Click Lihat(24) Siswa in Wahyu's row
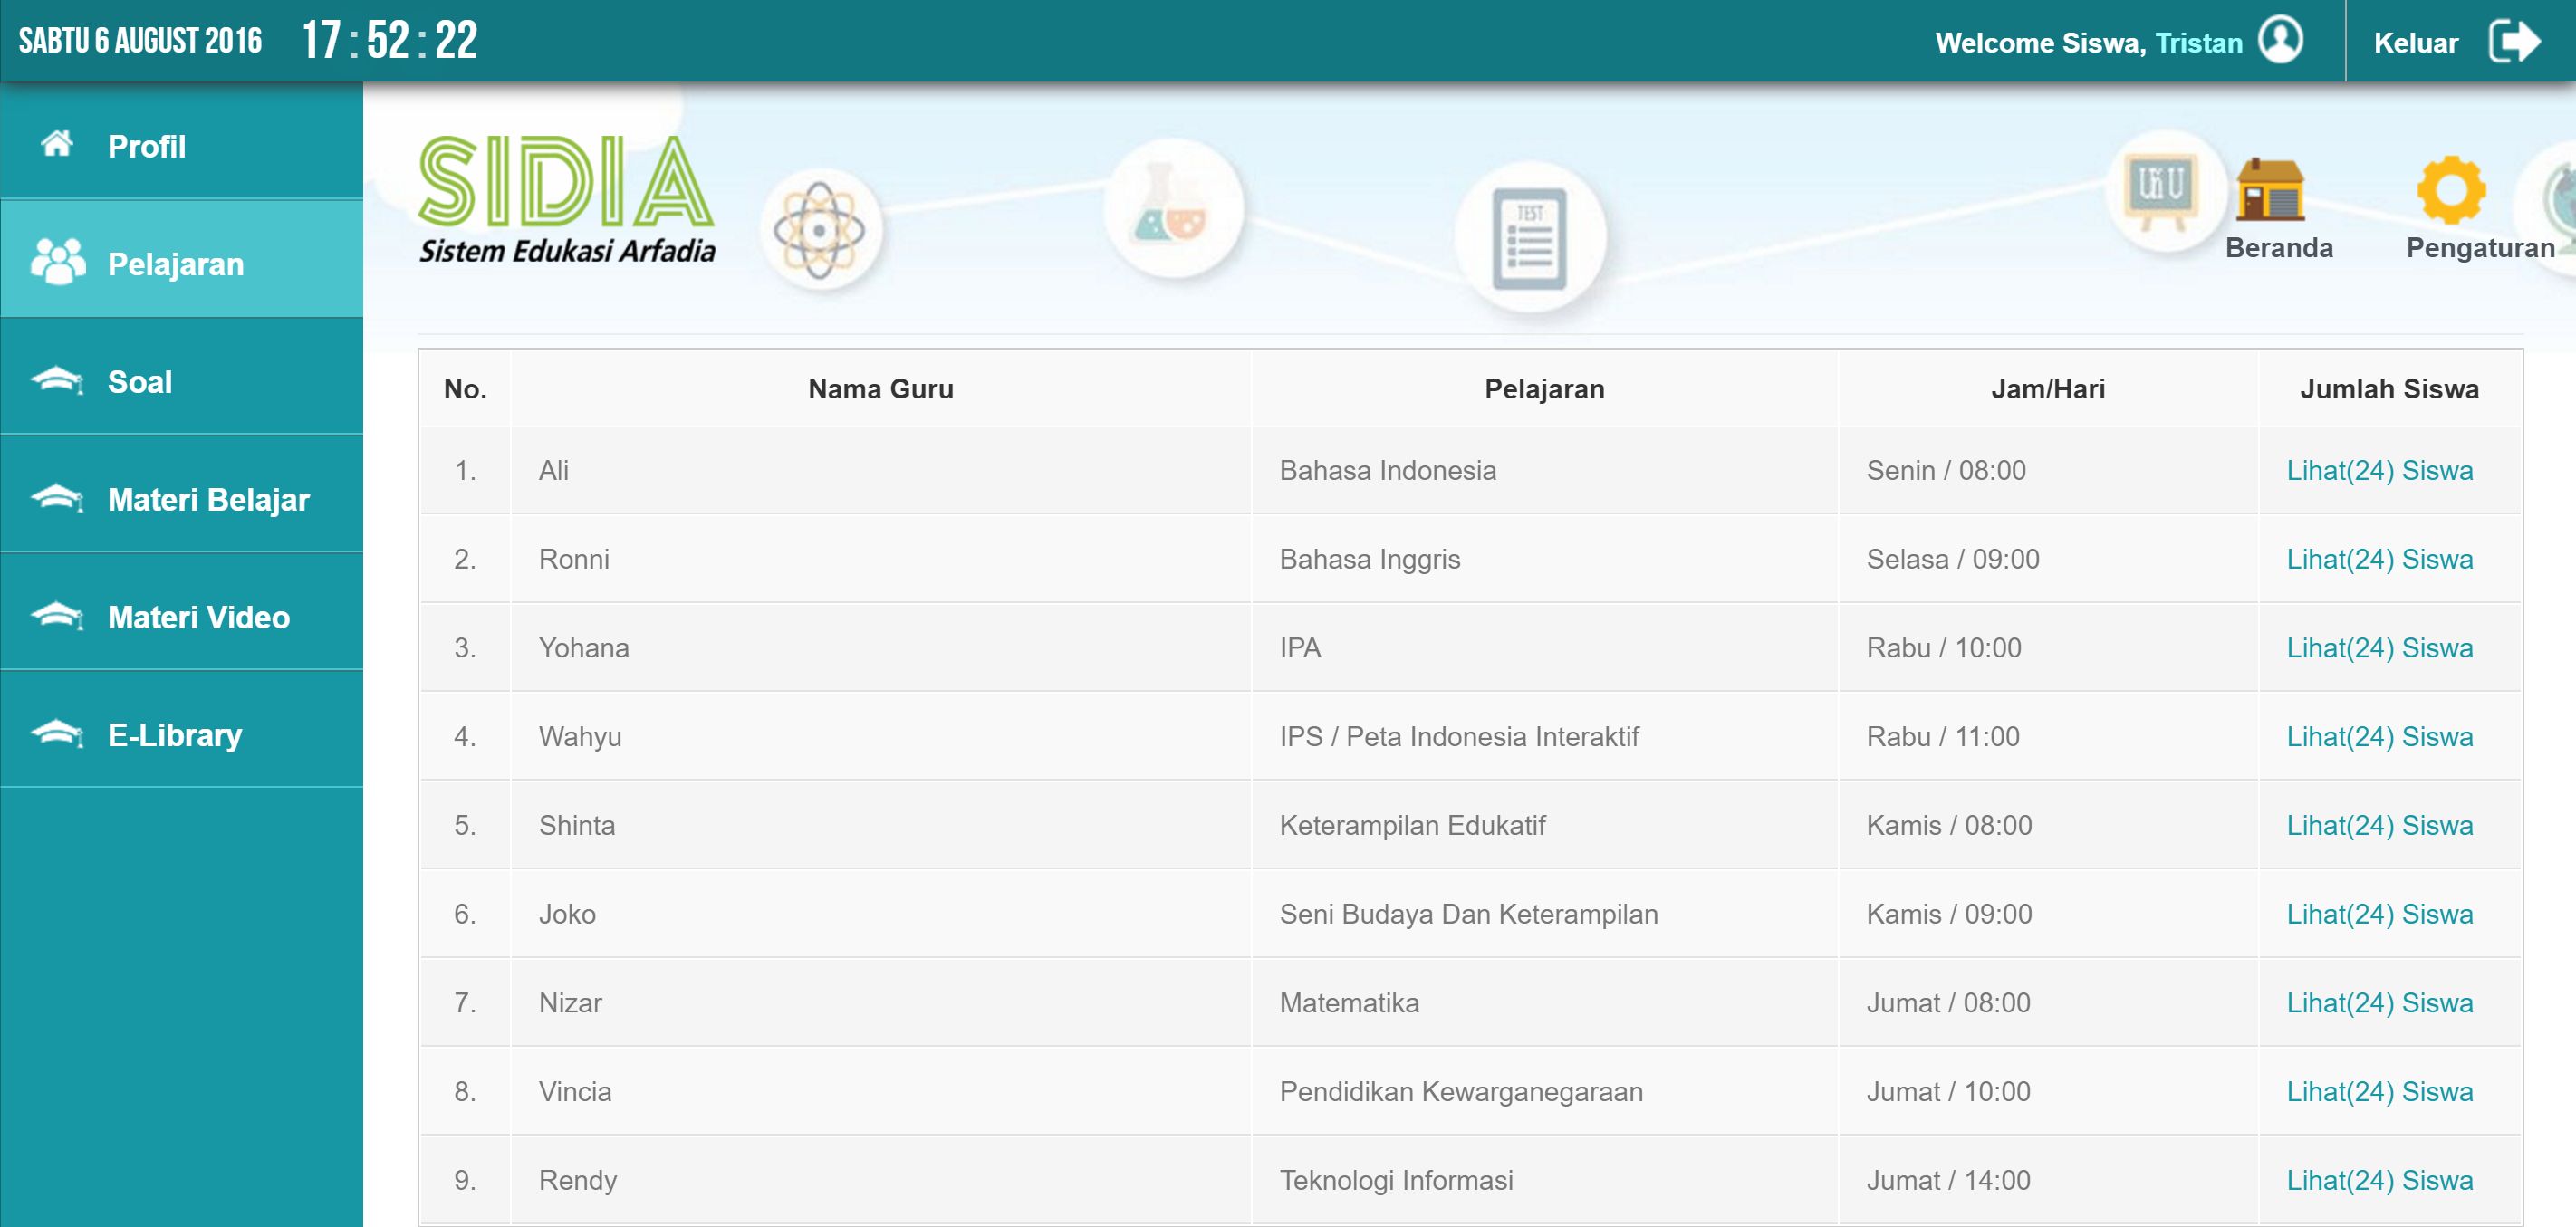 tap(2379, 737)
